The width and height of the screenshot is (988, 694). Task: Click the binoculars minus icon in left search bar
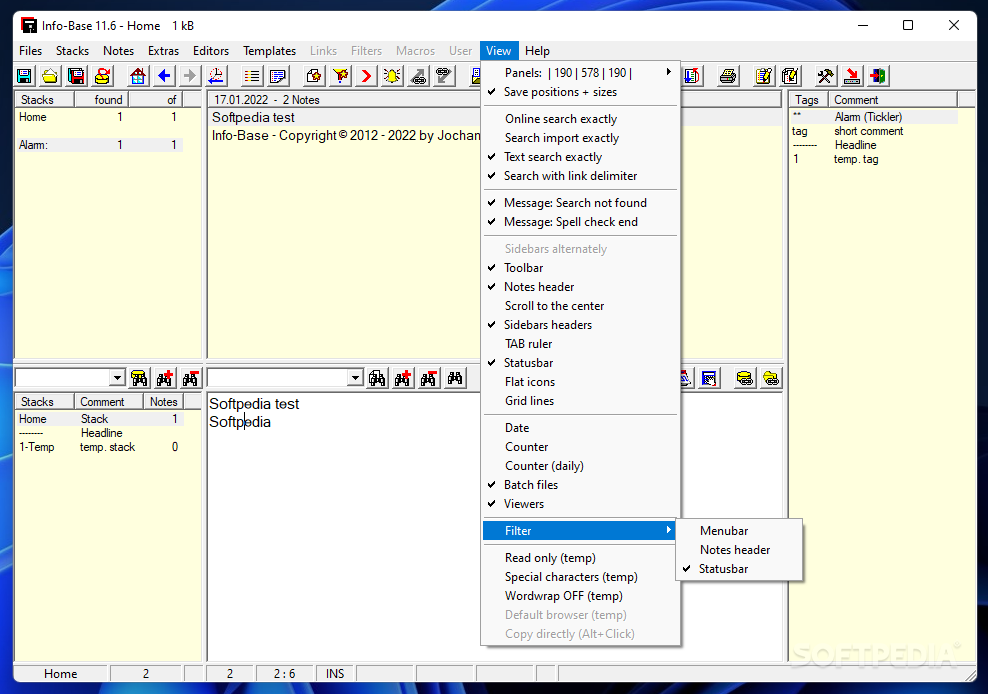[190, 378]
